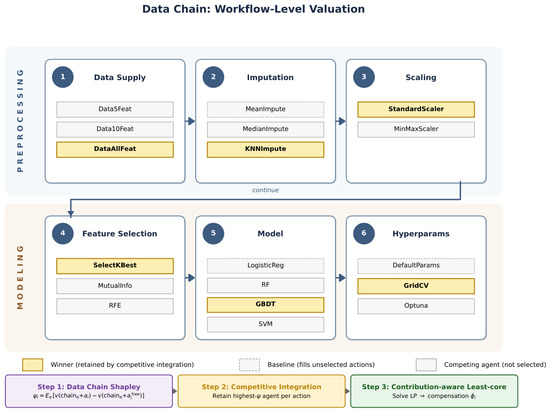Viewport: 550px width, 412px height.
Task: Click arrow between Data Supply and Imputation
Action: (190, 121)
